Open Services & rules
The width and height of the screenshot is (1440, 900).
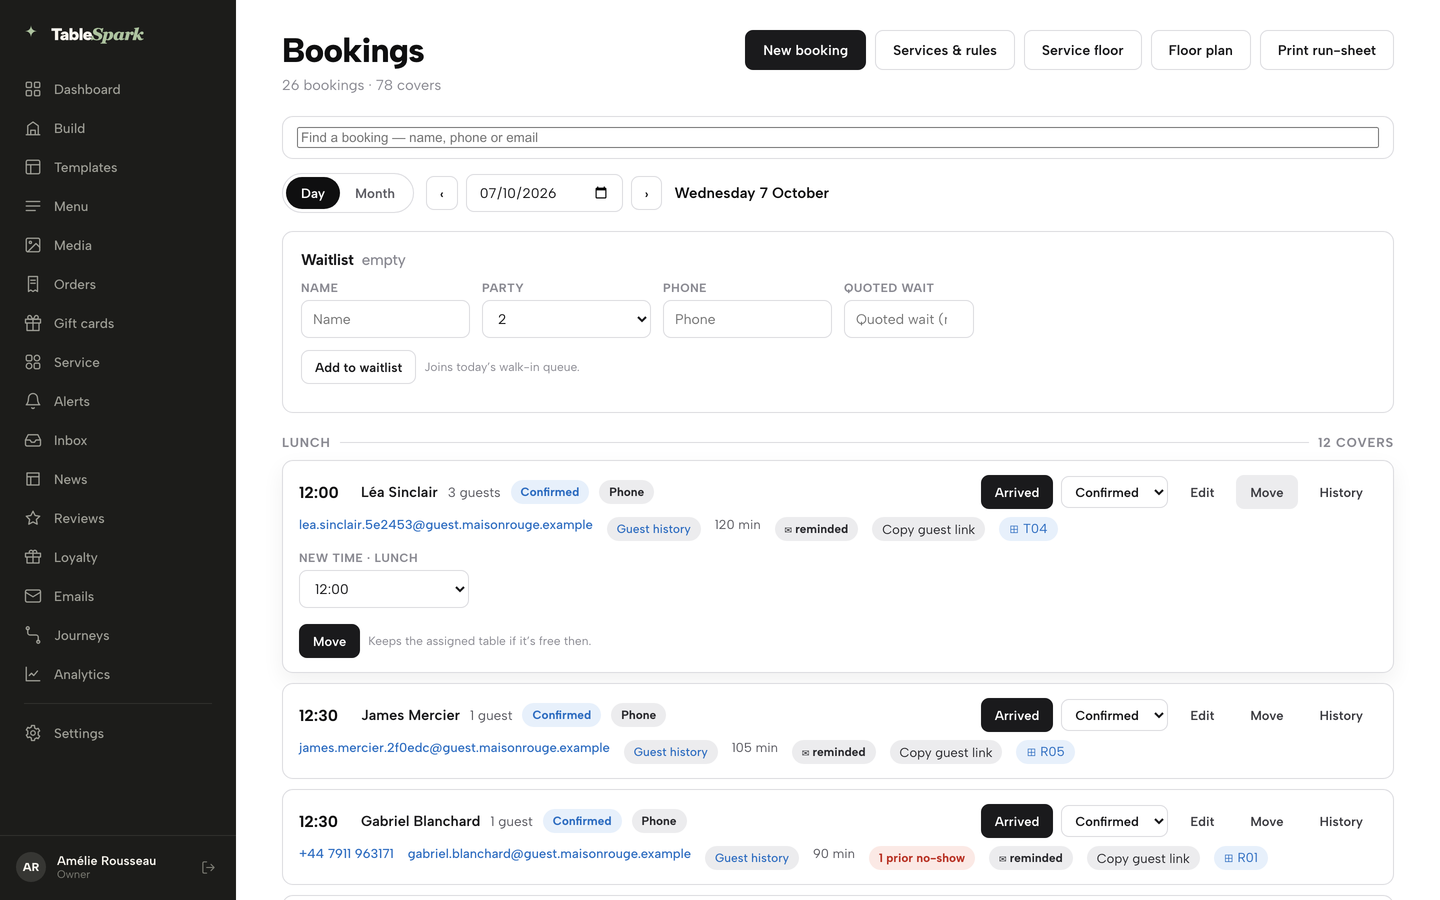945,50
